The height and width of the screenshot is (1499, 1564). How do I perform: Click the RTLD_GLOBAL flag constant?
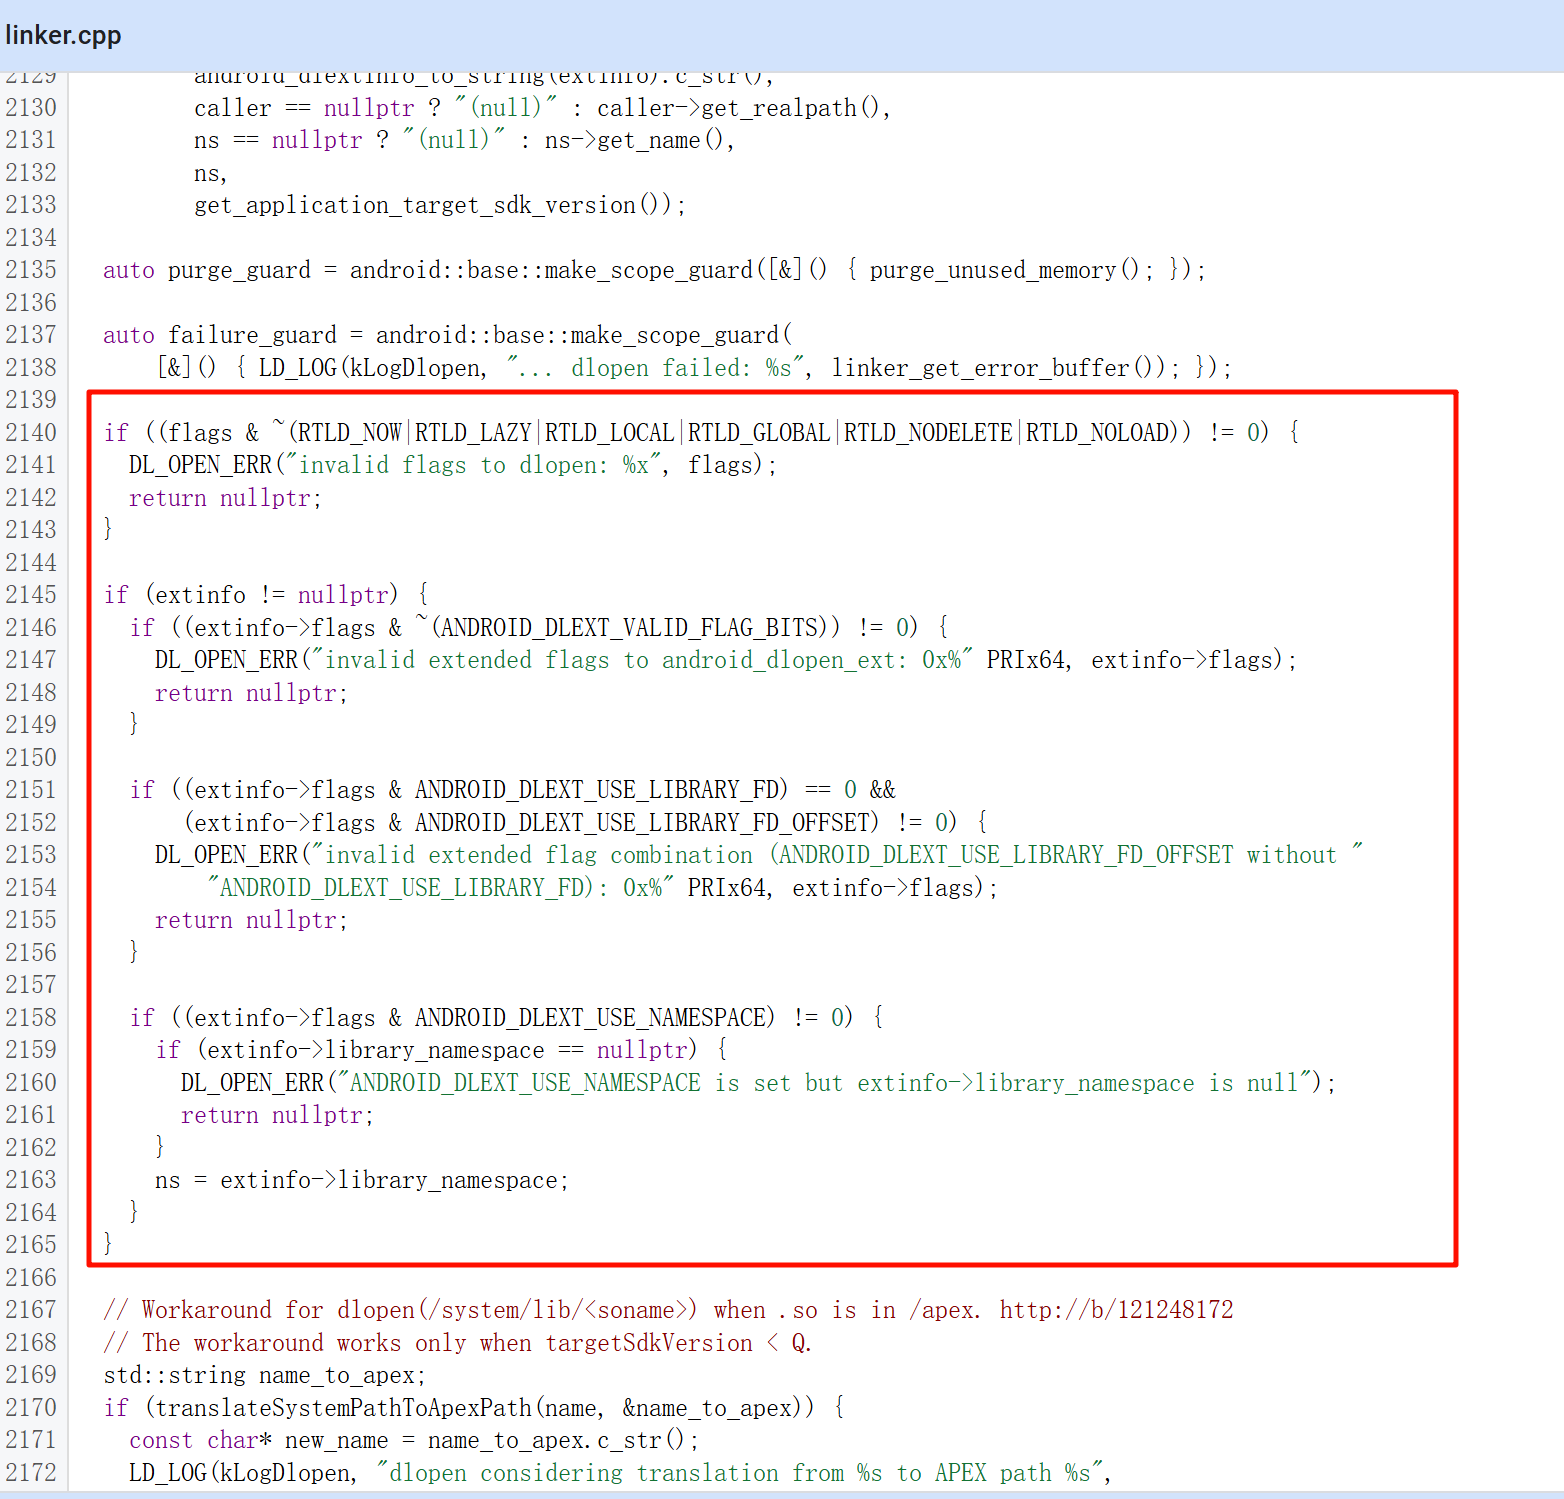(x=758, y=432)
